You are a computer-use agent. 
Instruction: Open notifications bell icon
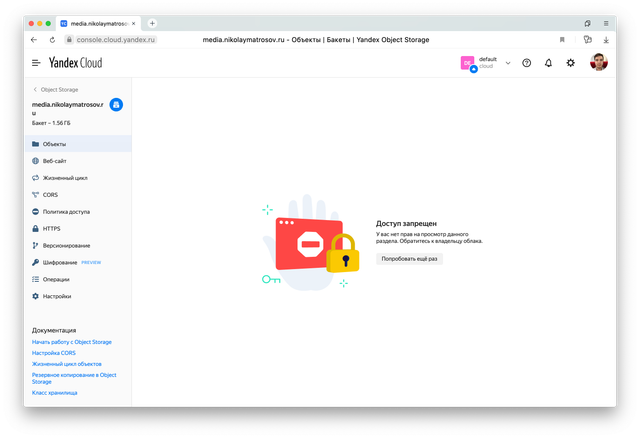(x=548, y=63)
